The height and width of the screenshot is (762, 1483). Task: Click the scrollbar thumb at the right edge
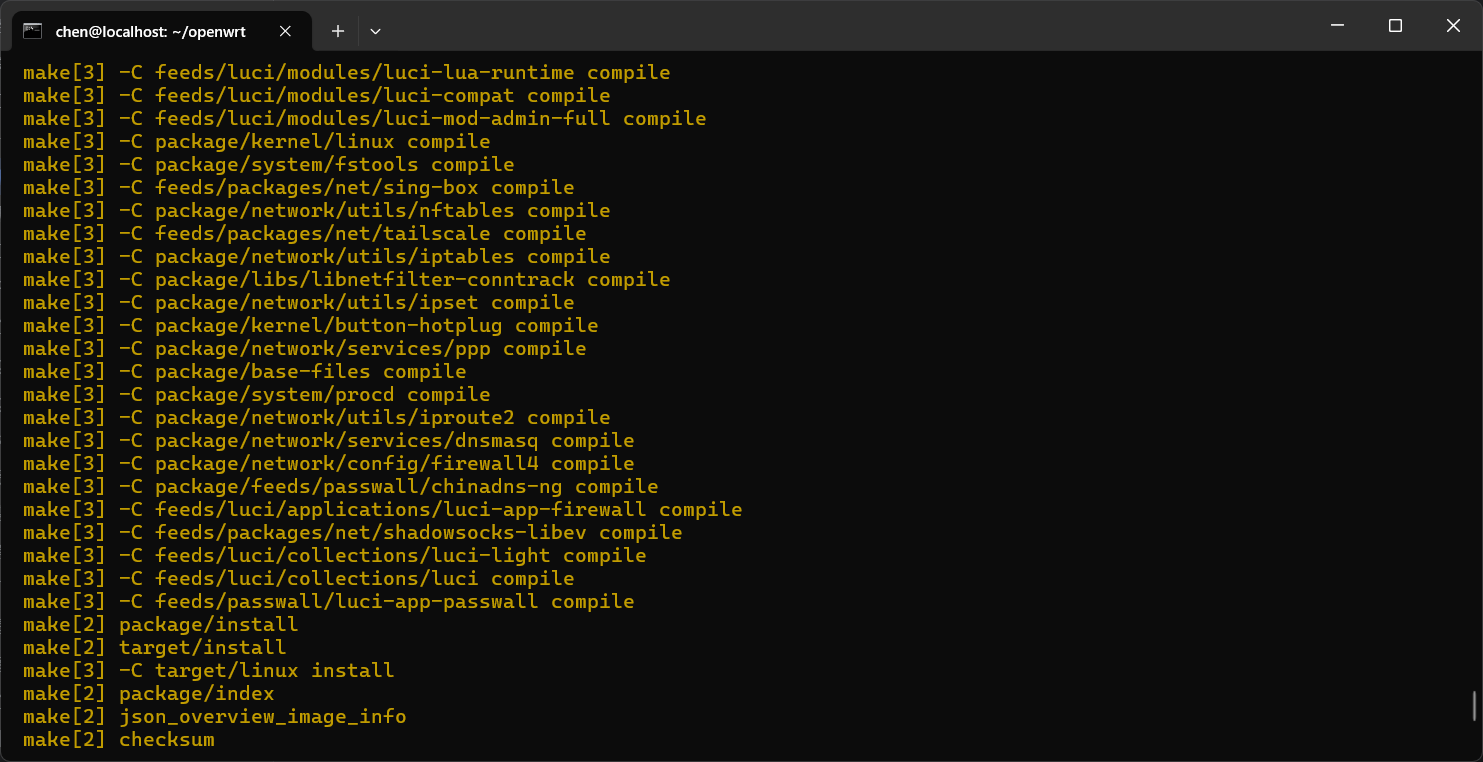[1474, 705]
